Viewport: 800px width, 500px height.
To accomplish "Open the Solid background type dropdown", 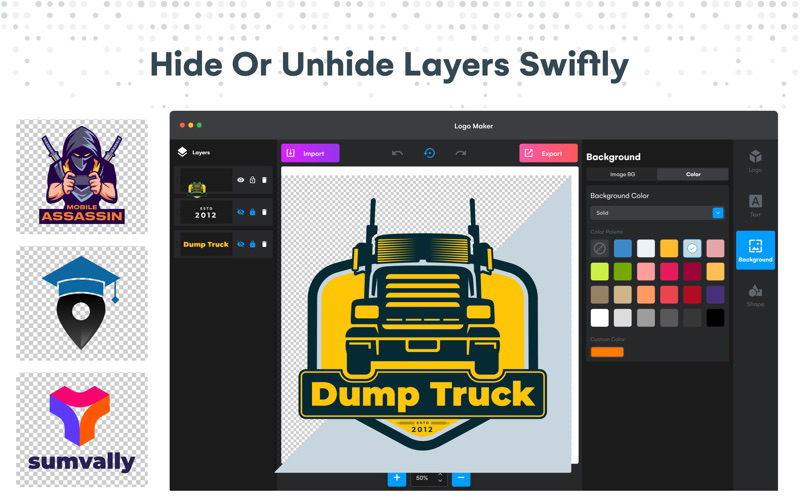I will (657, 213).
